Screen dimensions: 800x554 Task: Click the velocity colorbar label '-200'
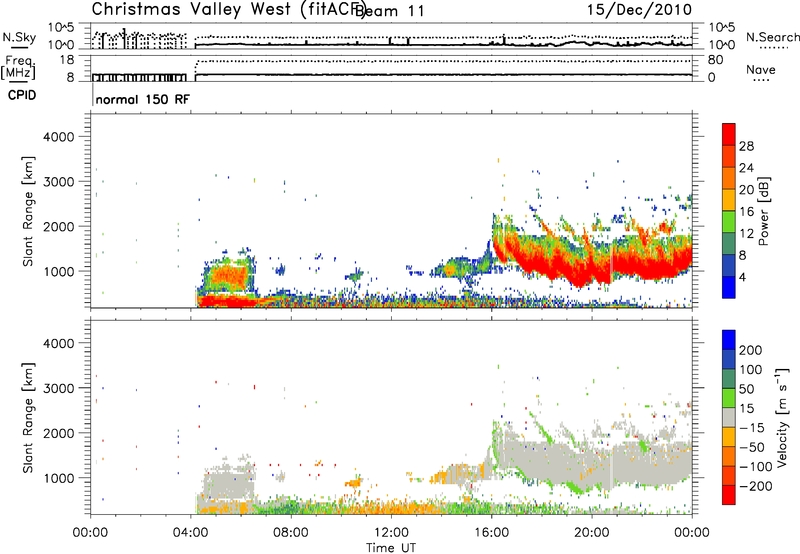(756, 486)
